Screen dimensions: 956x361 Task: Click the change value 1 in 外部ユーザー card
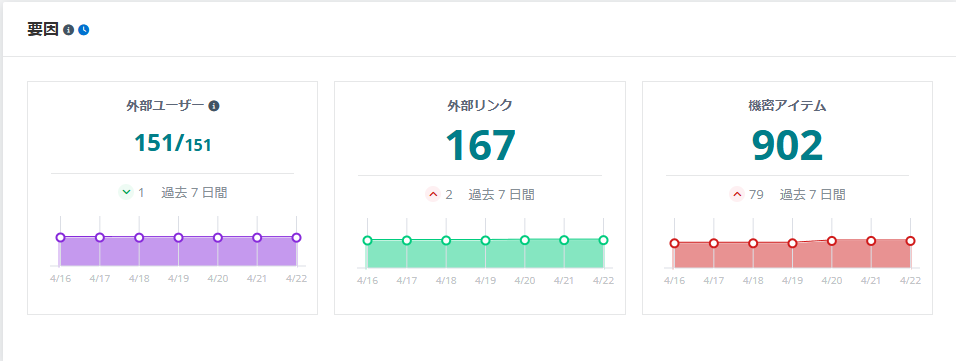tap(141, 193)
